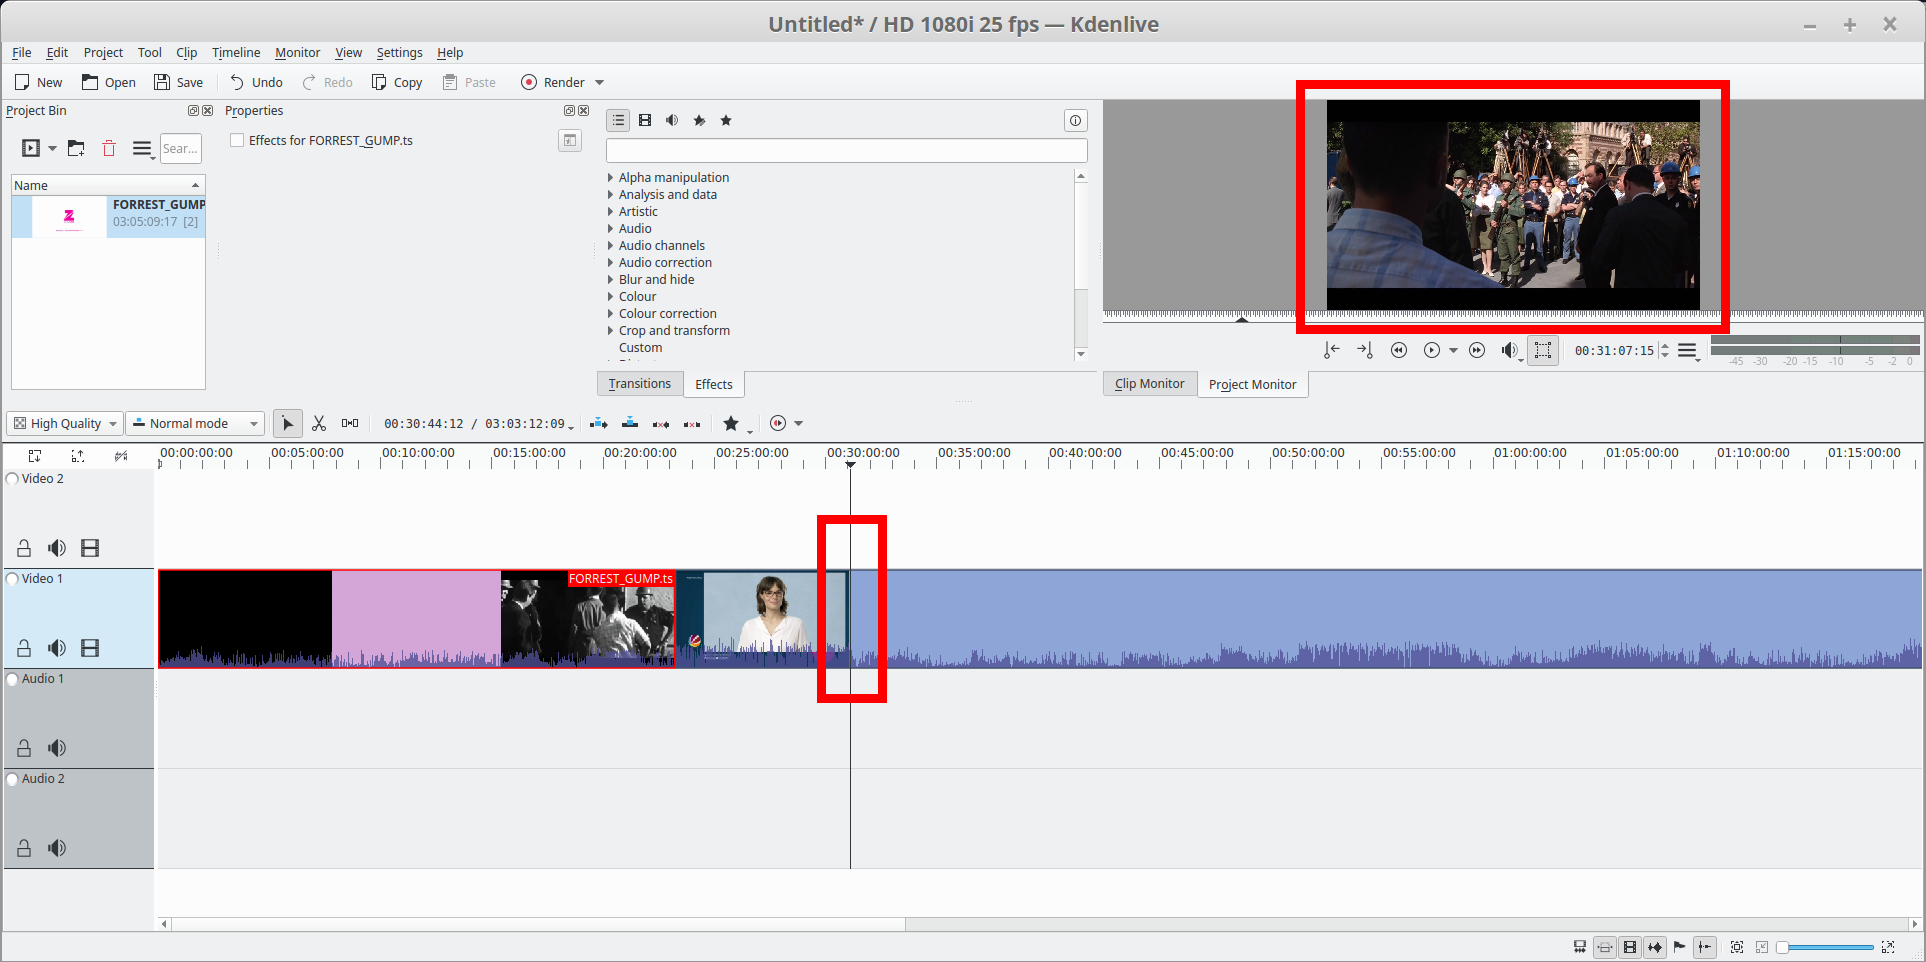Click the lift timeline zone icon
This screenshot has width=1926, height=962.
692,424
